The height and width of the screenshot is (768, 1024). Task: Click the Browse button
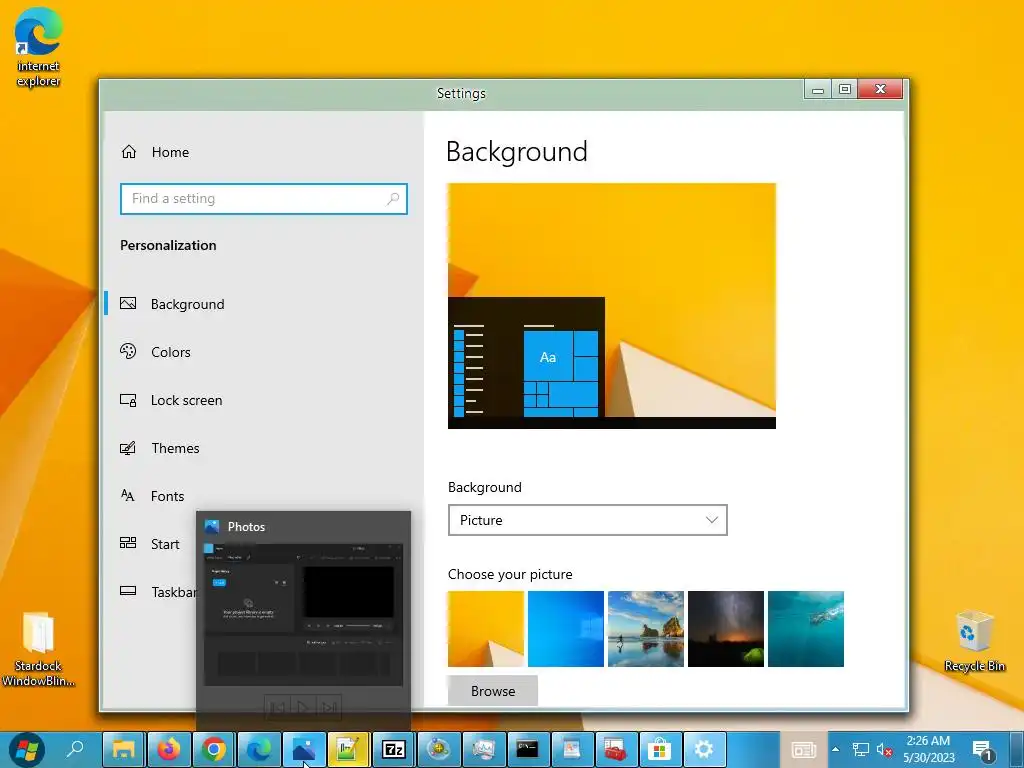point(493,691)
